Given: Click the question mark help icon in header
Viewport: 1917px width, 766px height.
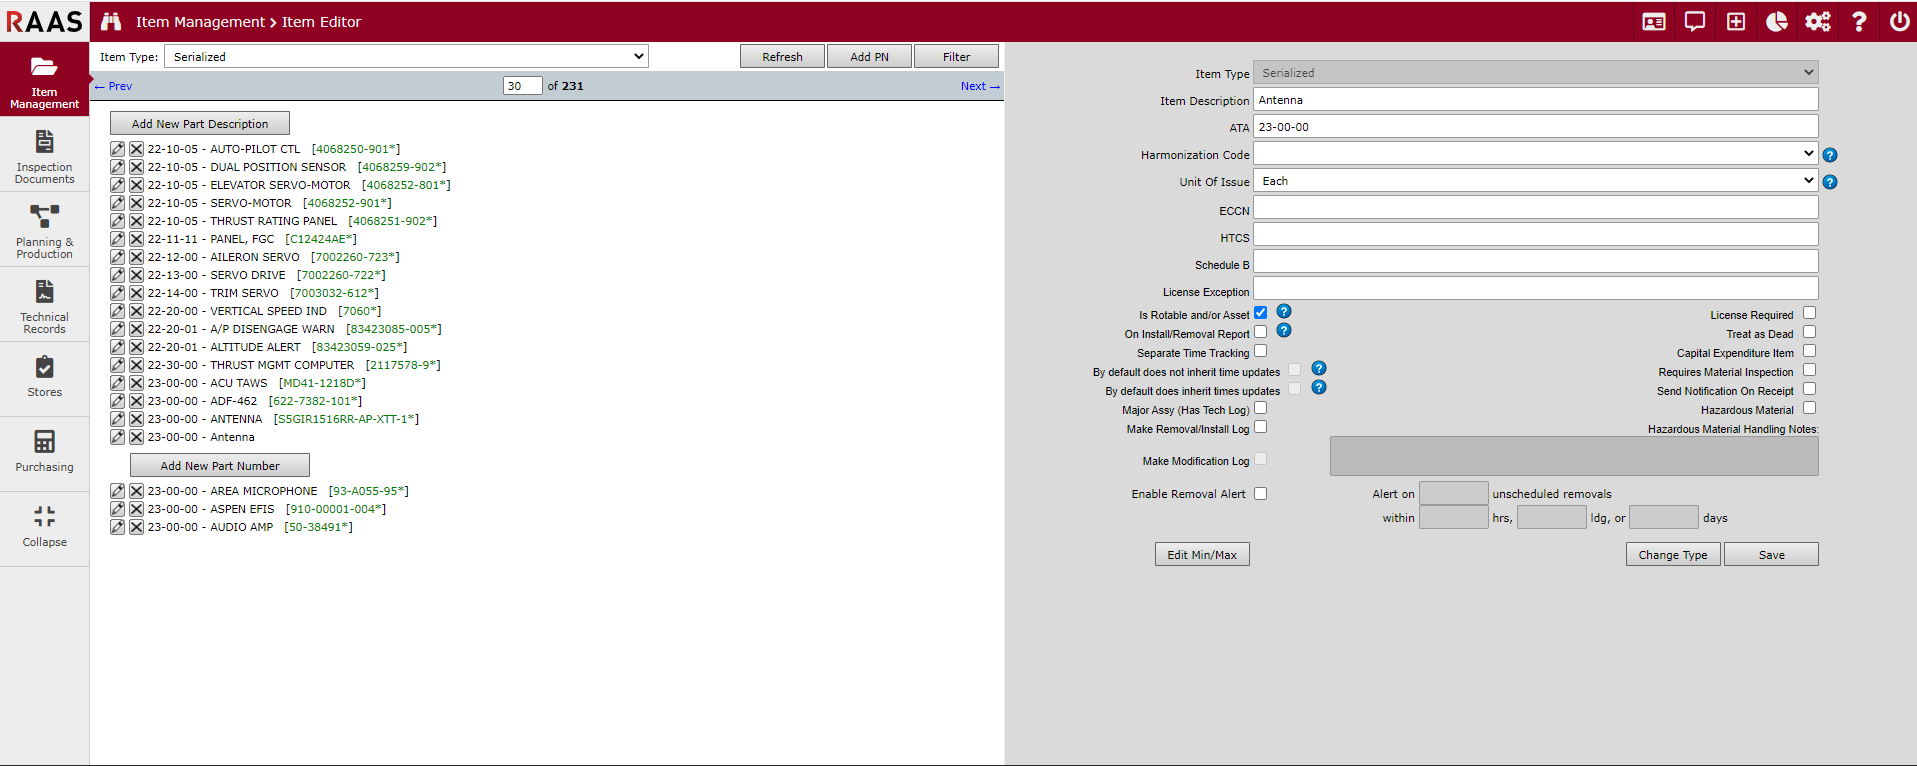Looking at the screenshot, I should click(1858, 21).
